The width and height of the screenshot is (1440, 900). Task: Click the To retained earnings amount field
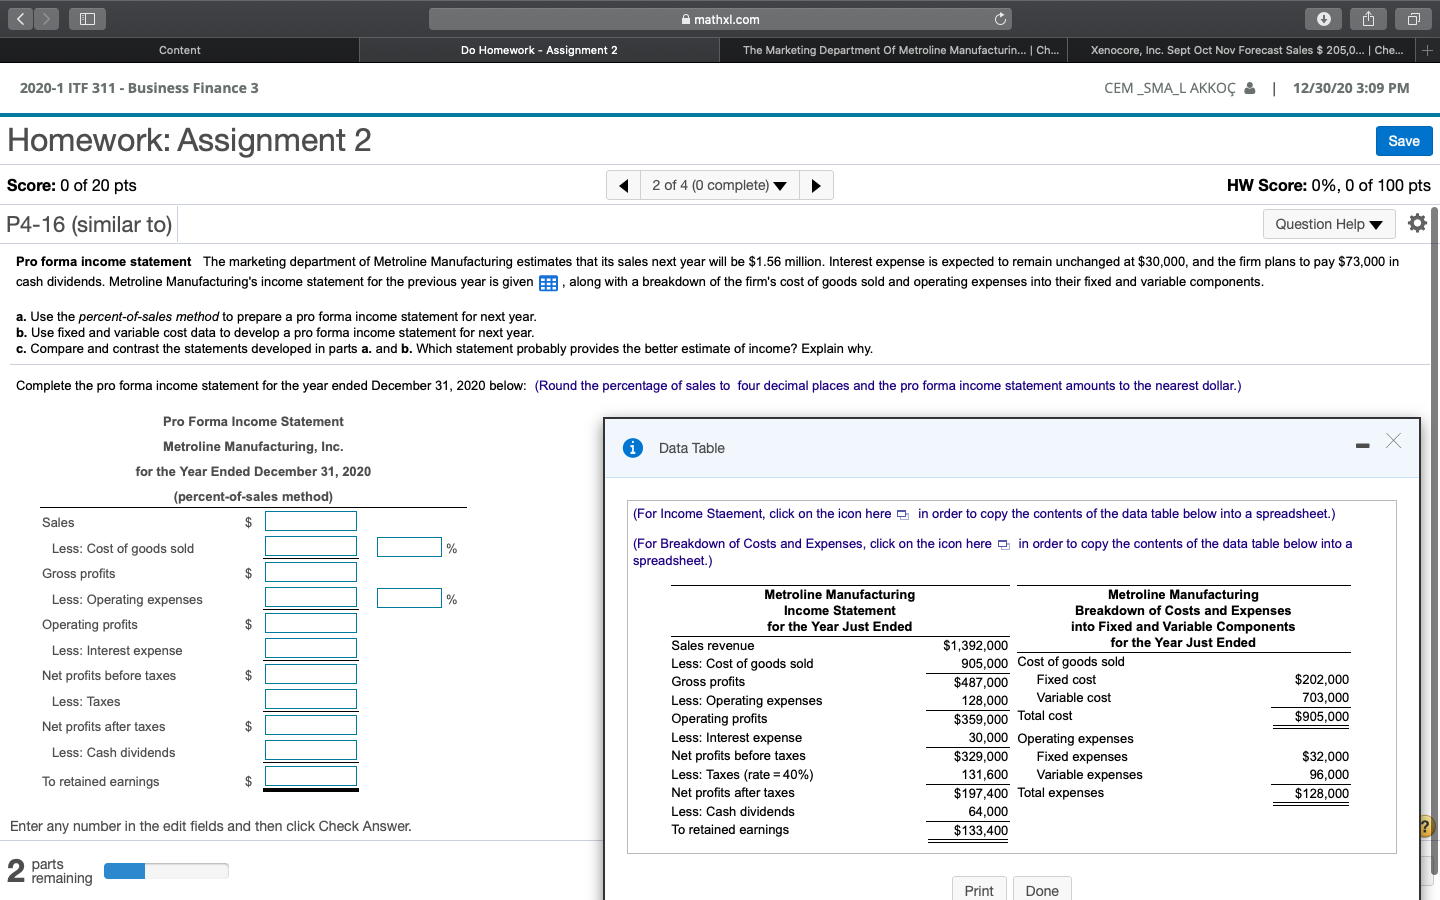pos(311,776)
